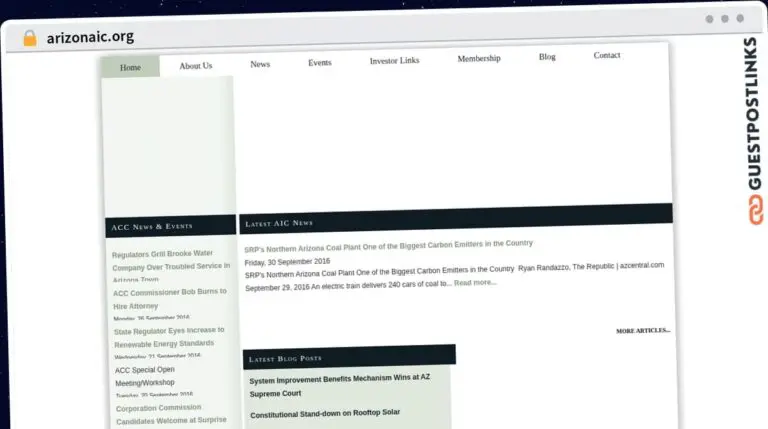This screenshot has height=429, width=768.
Task: Open the Home navigation tab
Action: point(130,67)
